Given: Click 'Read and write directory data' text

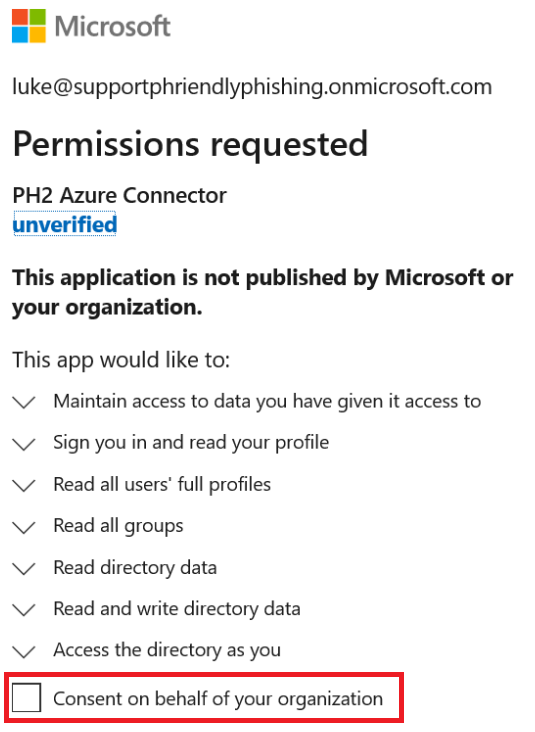Looking at the screenshot, I should (177, 609).
